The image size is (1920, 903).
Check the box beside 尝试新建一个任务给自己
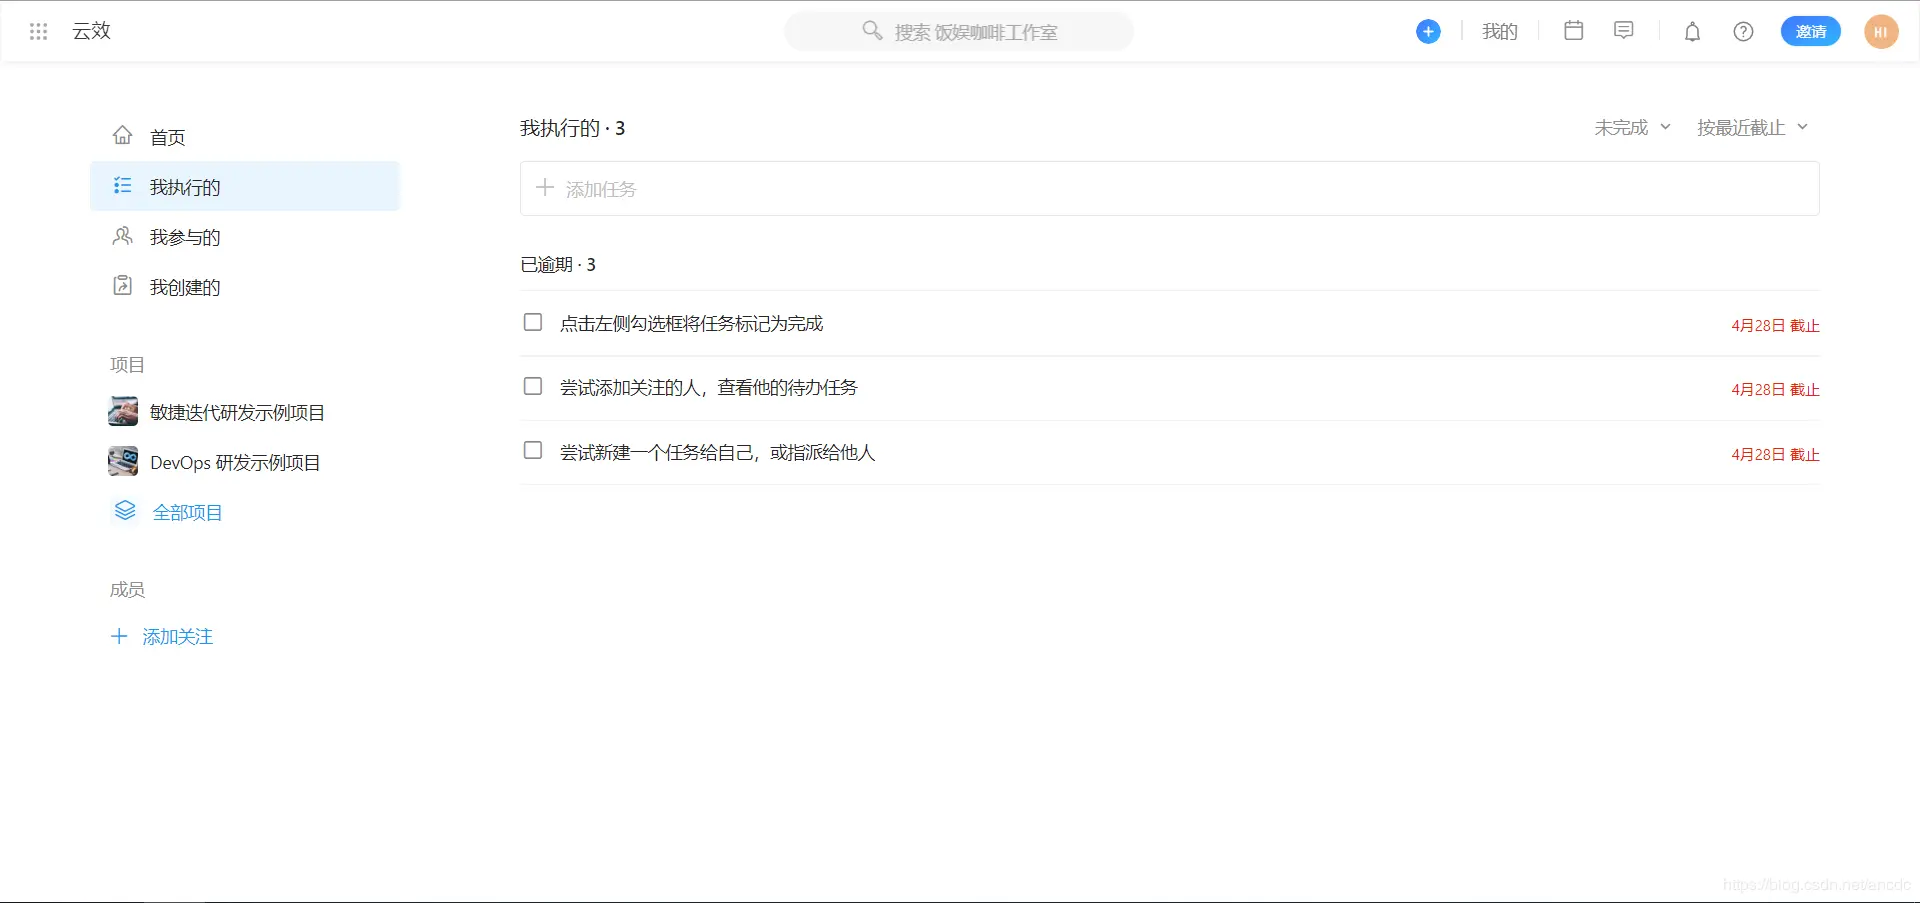(532, 450)
